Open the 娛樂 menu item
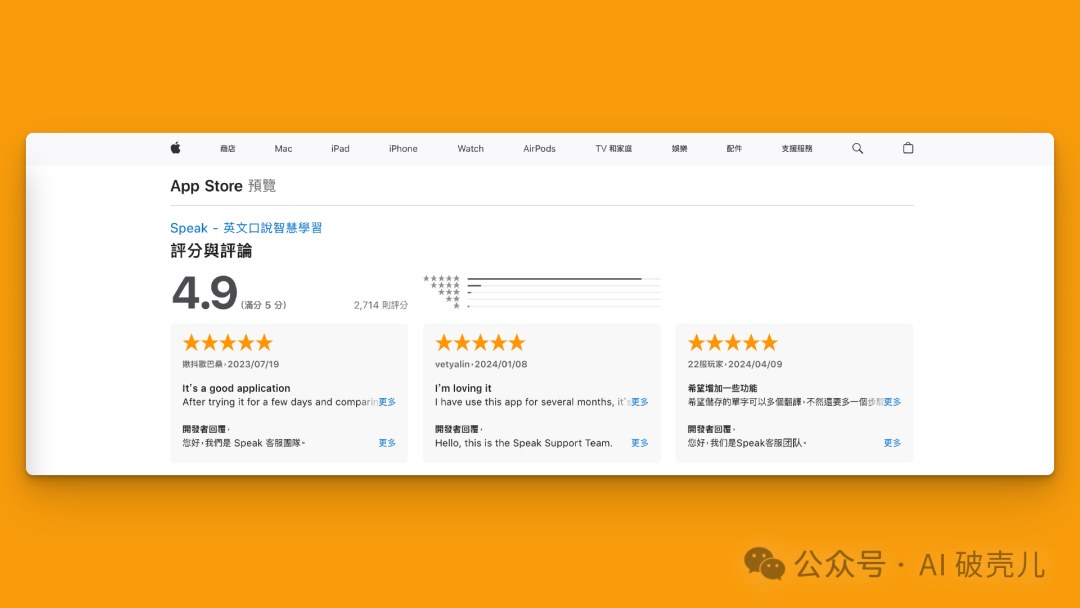The height and width of the screenshot is (608, 1080). (x=680, y=149)
